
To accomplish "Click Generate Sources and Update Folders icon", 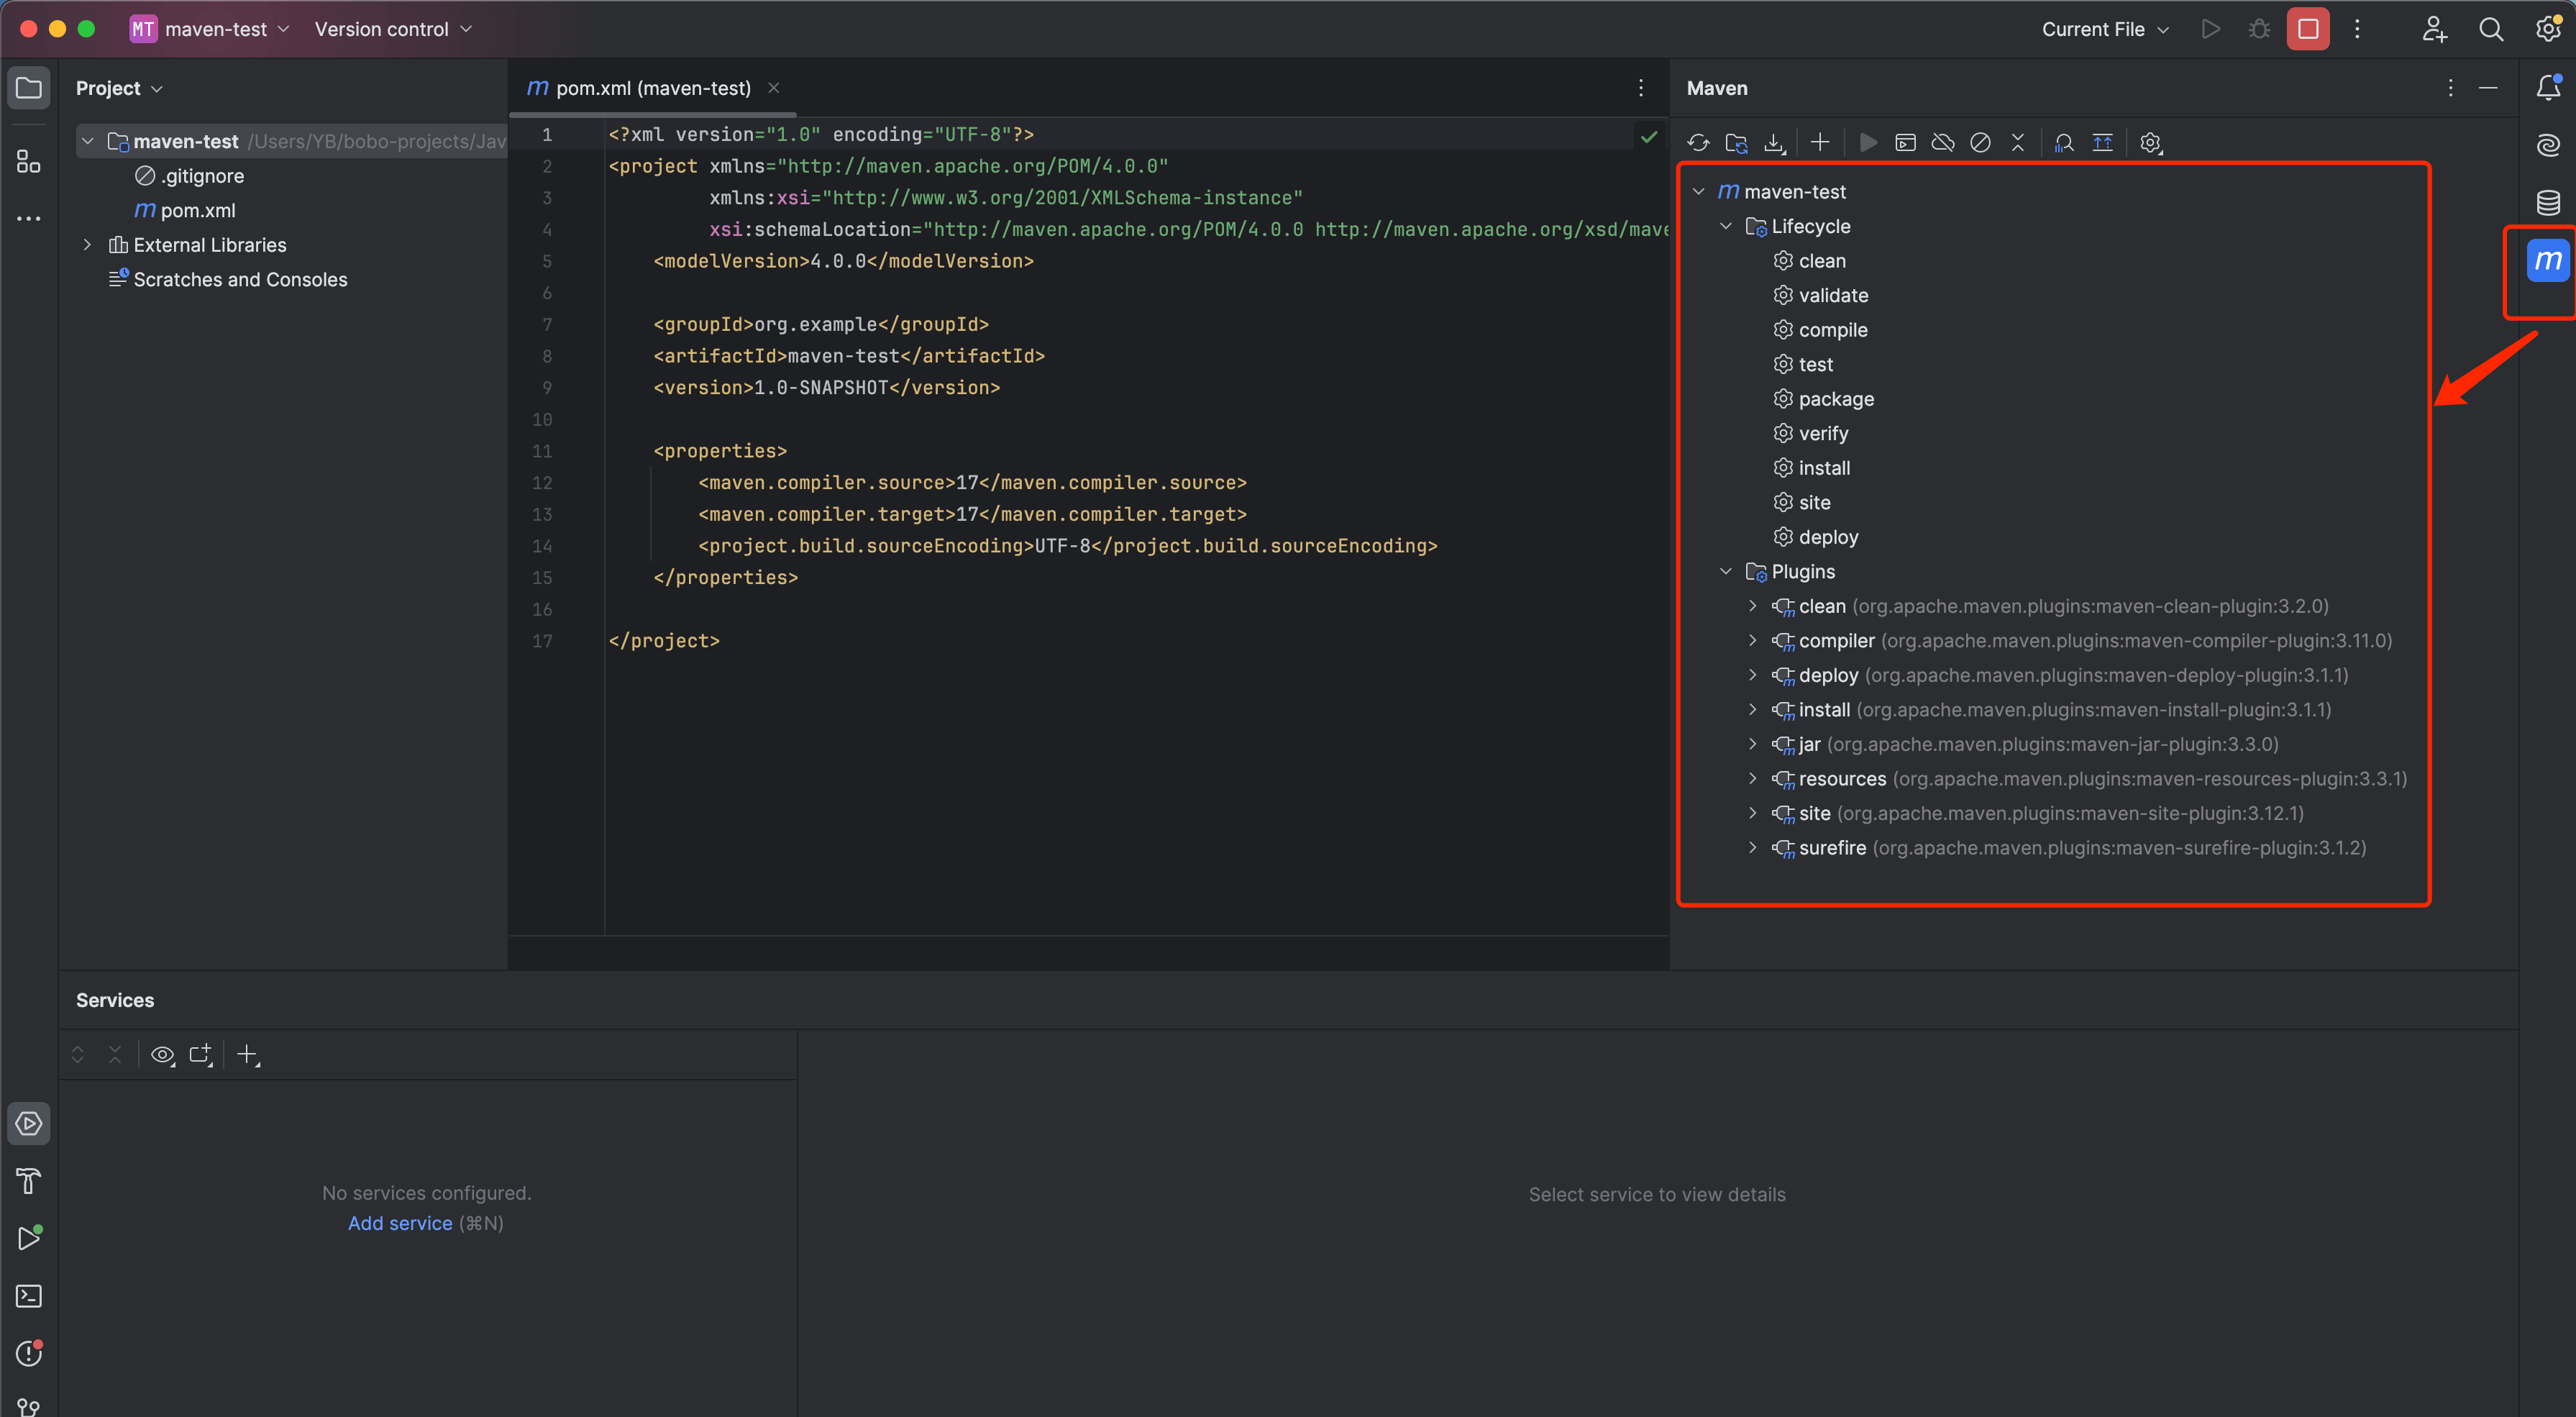I will (1736, 143).
